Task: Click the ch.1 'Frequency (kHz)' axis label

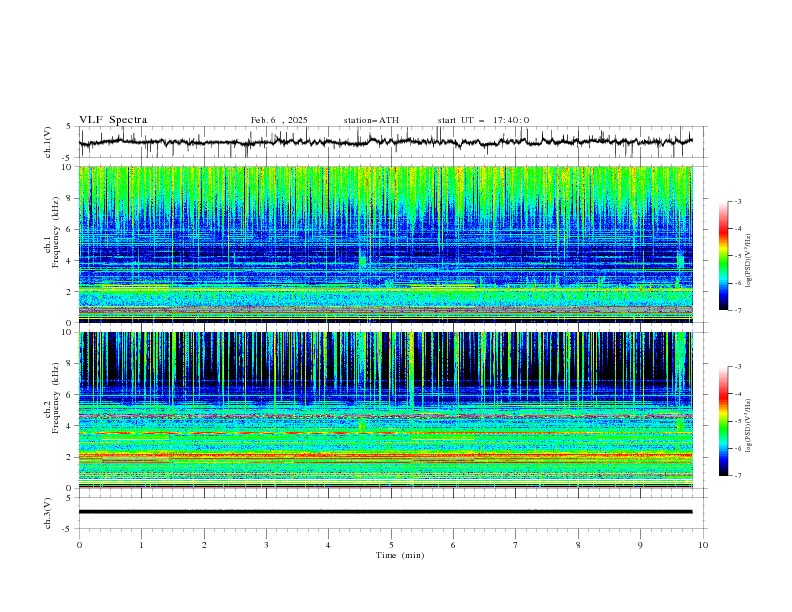Action: 56,233
